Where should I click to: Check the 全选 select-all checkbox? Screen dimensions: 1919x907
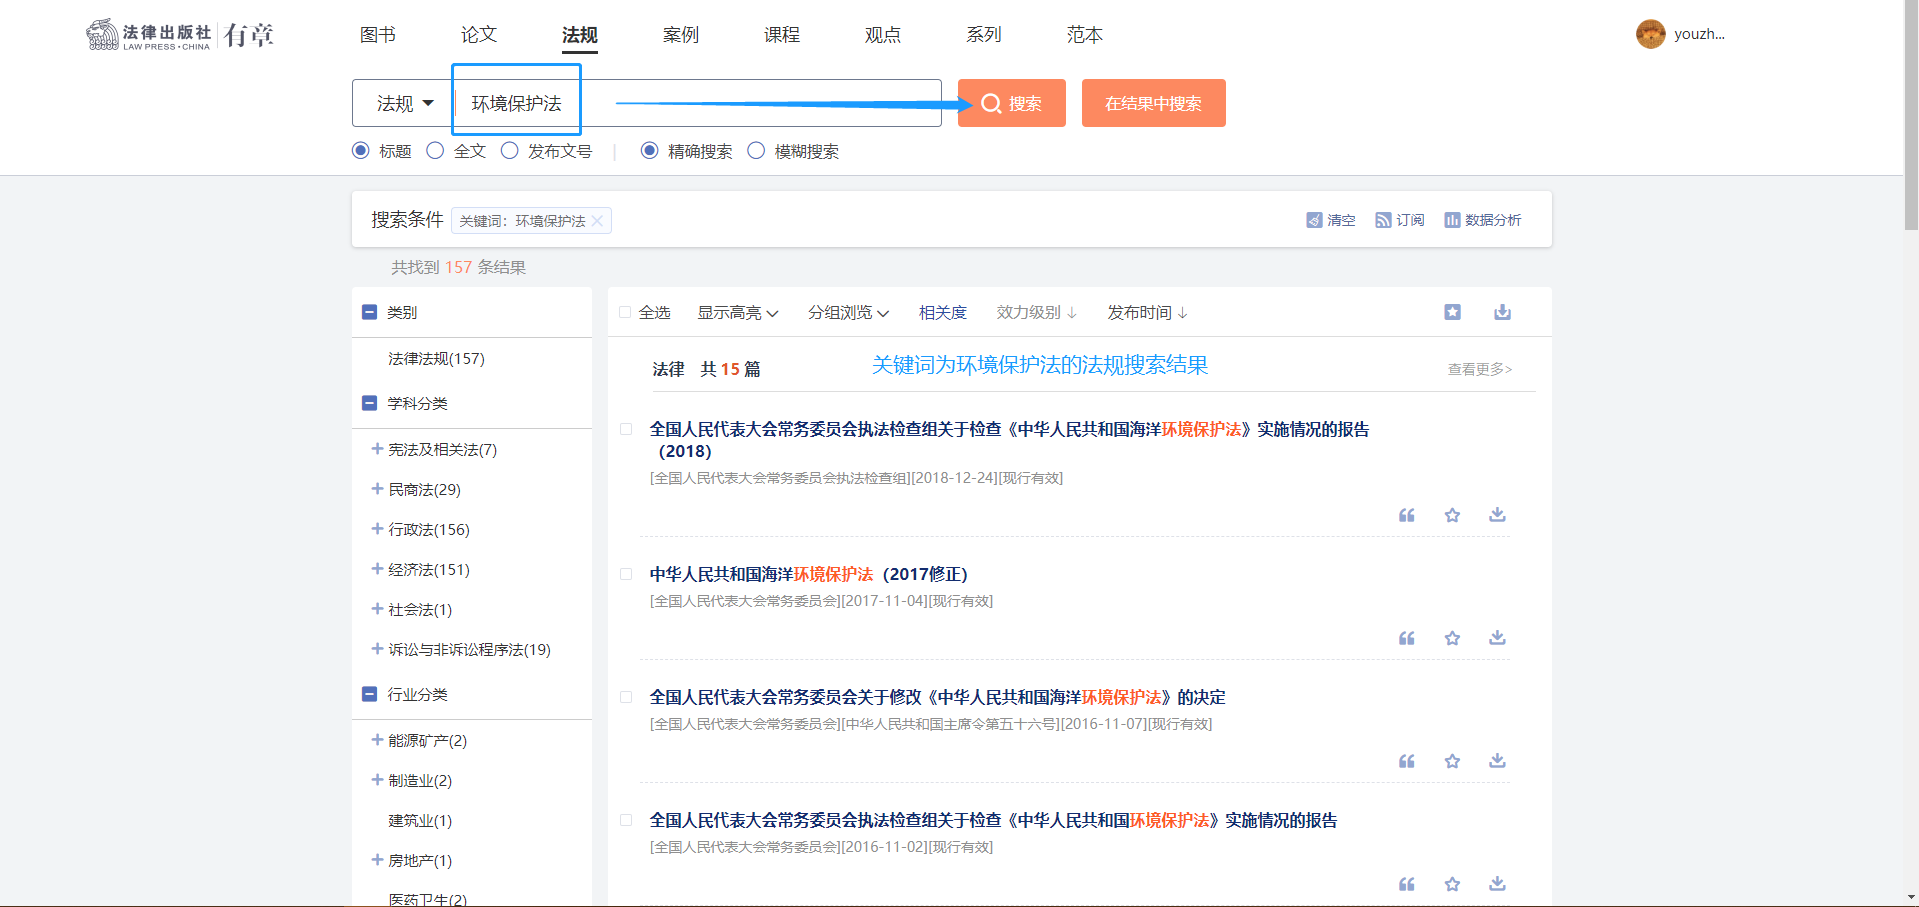click(625, 313)
